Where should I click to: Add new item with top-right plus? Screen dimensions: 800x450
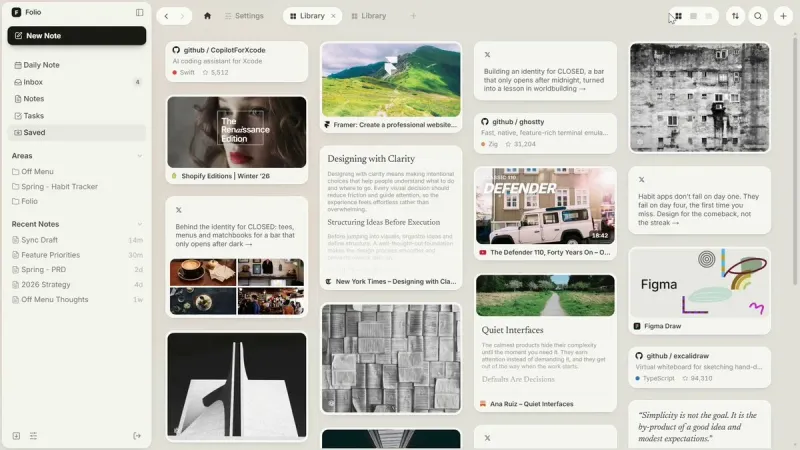(783, 16)
